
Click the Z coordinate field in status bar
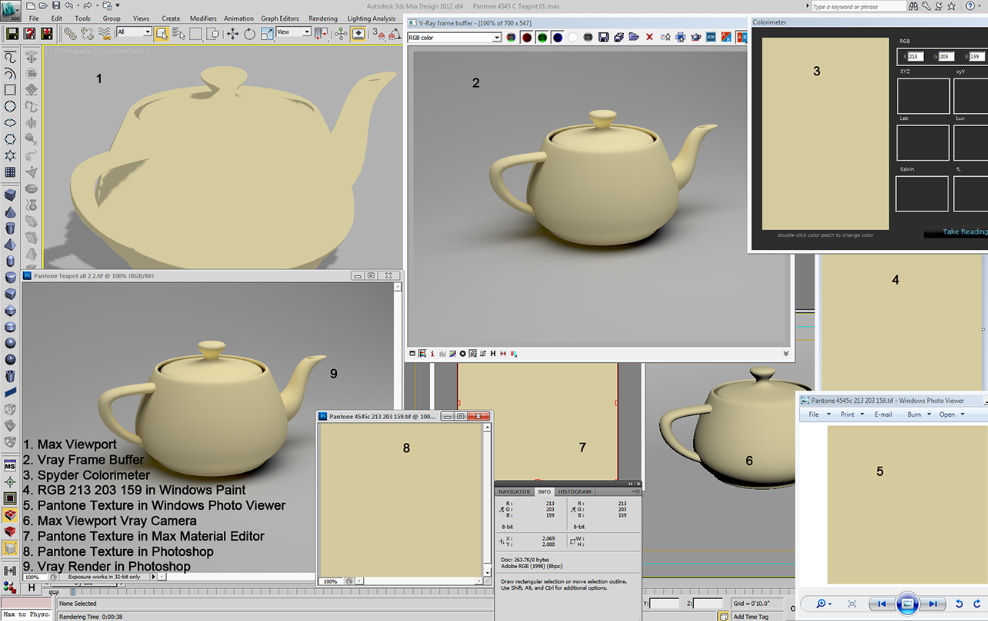pyautogui.click(x=708, y=603)
